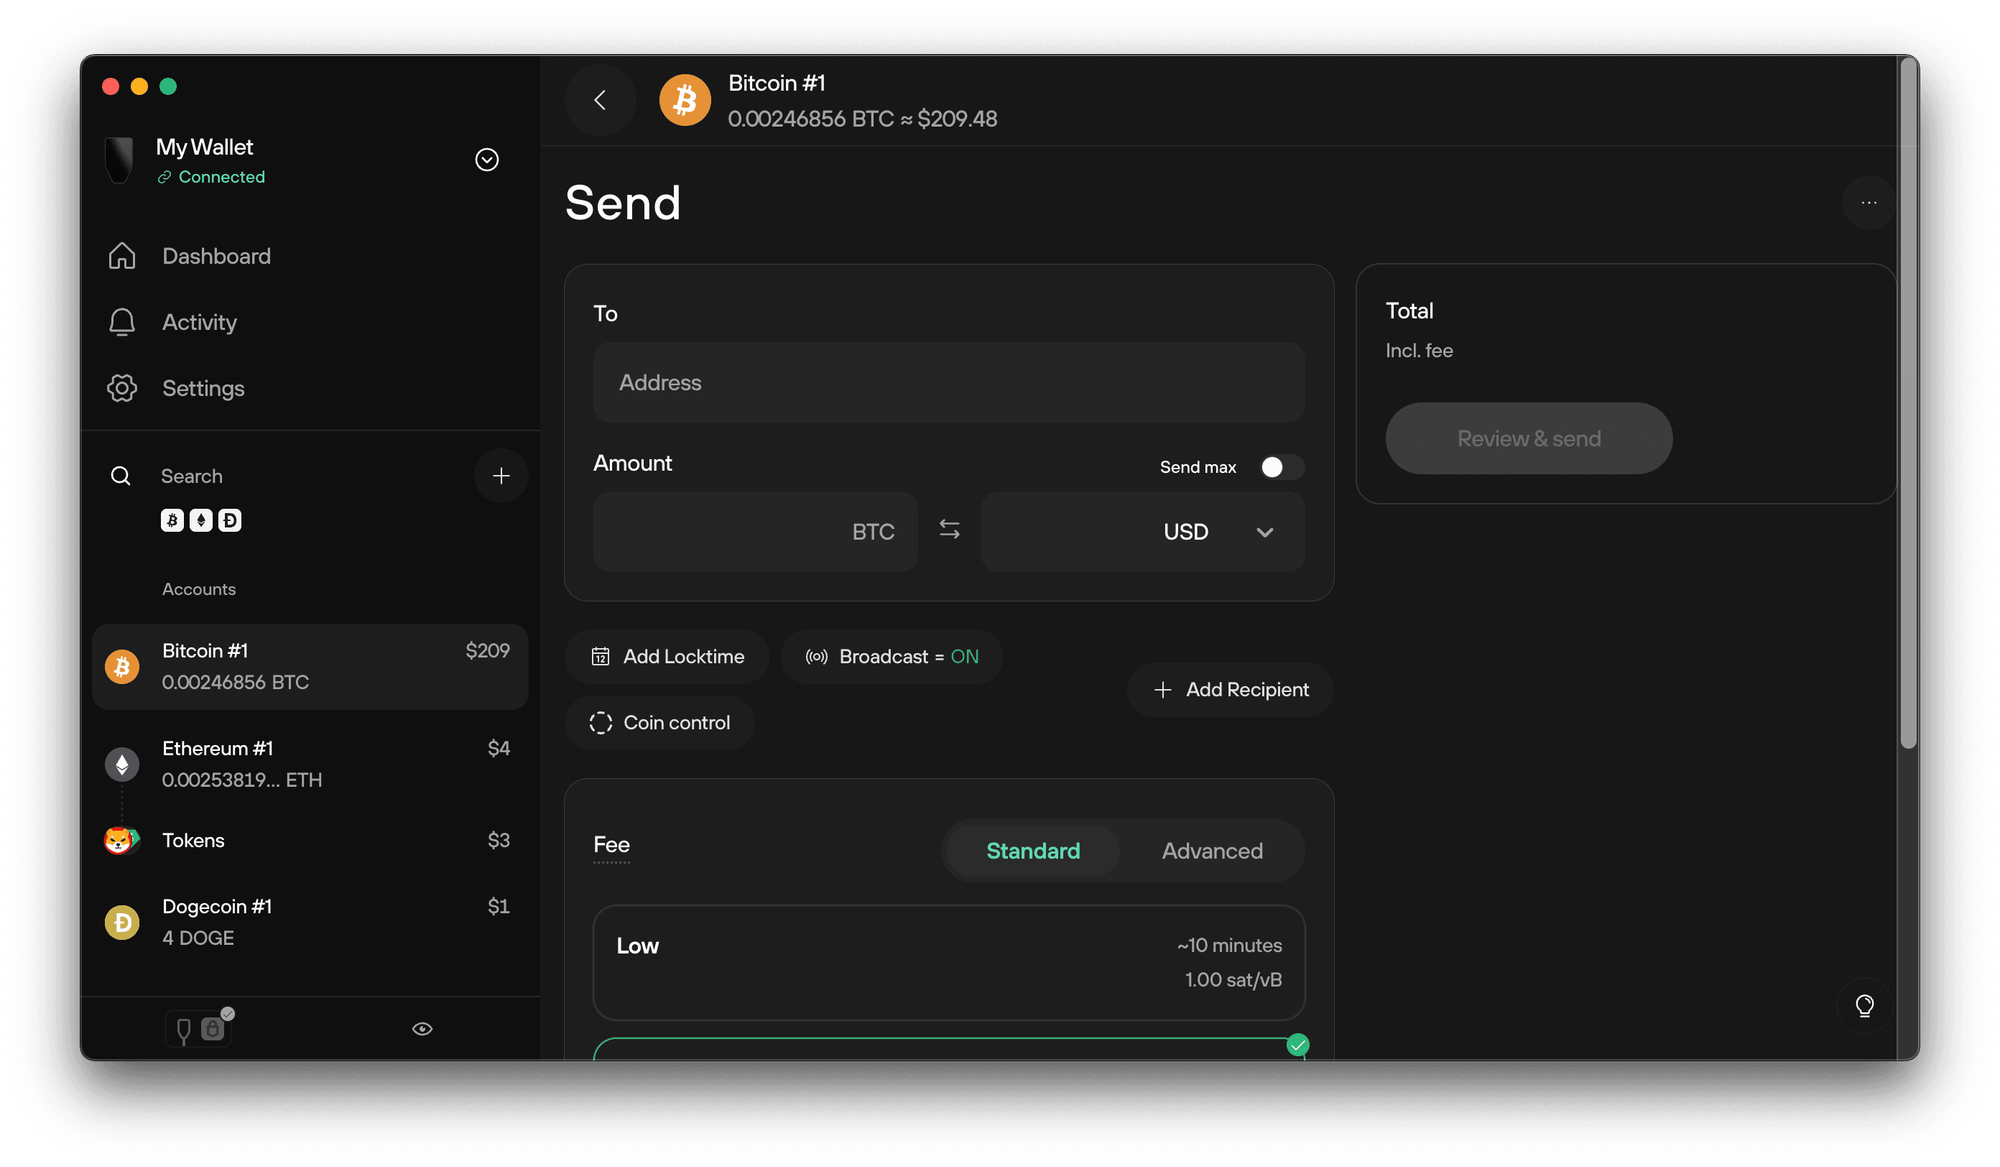Click the Coin control button
This screenshot has width=2000, height=1167.
pos(660,723)
